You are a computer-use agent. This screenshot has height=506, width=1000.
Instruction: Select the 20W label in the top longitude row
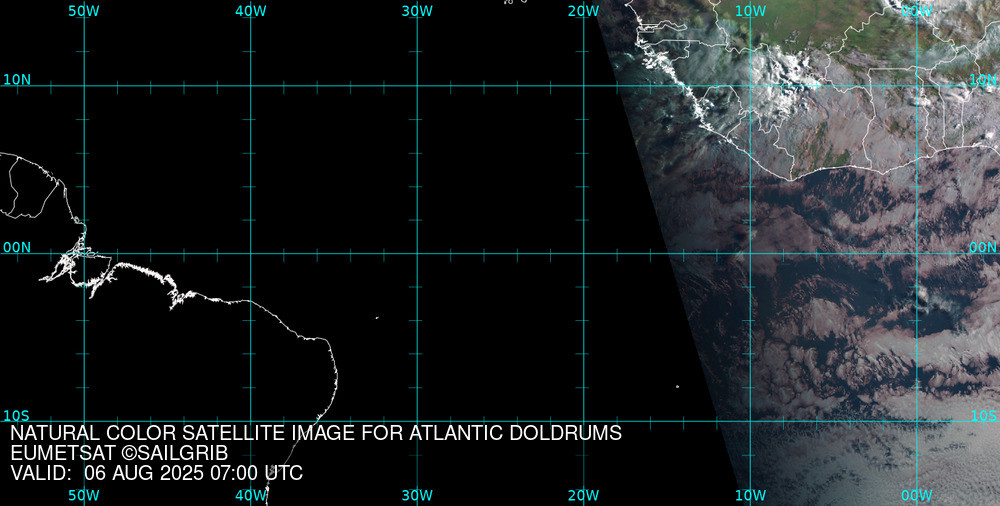click(584, 11)
